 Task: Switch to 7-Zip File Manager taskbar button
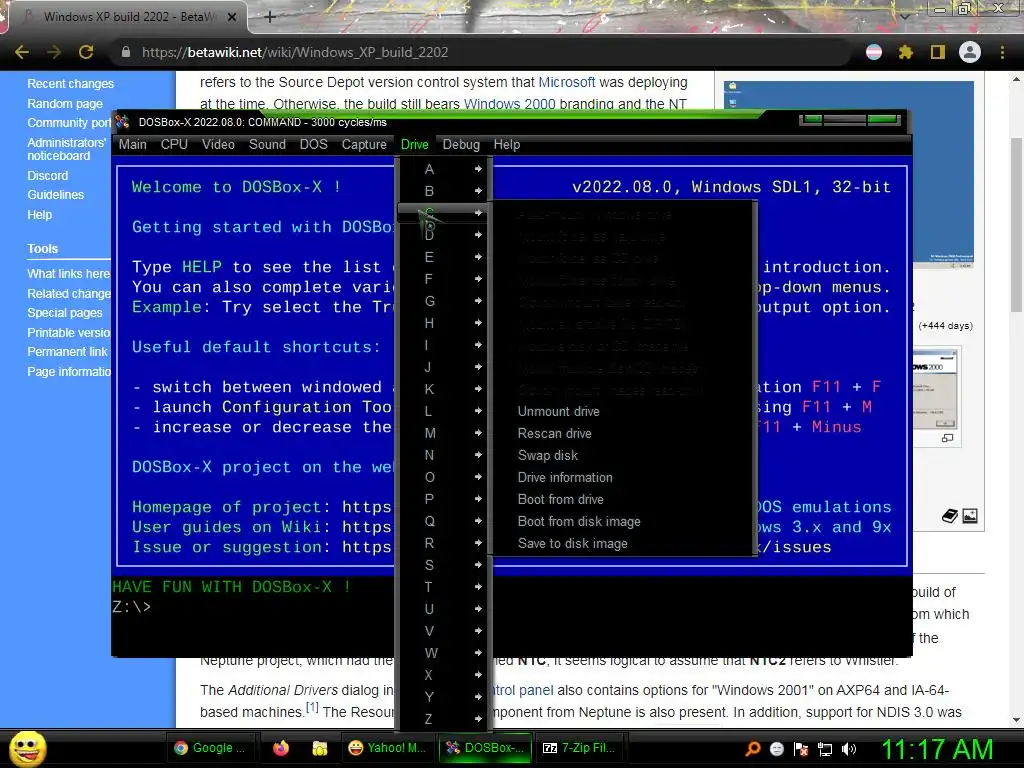pos(579,748)
